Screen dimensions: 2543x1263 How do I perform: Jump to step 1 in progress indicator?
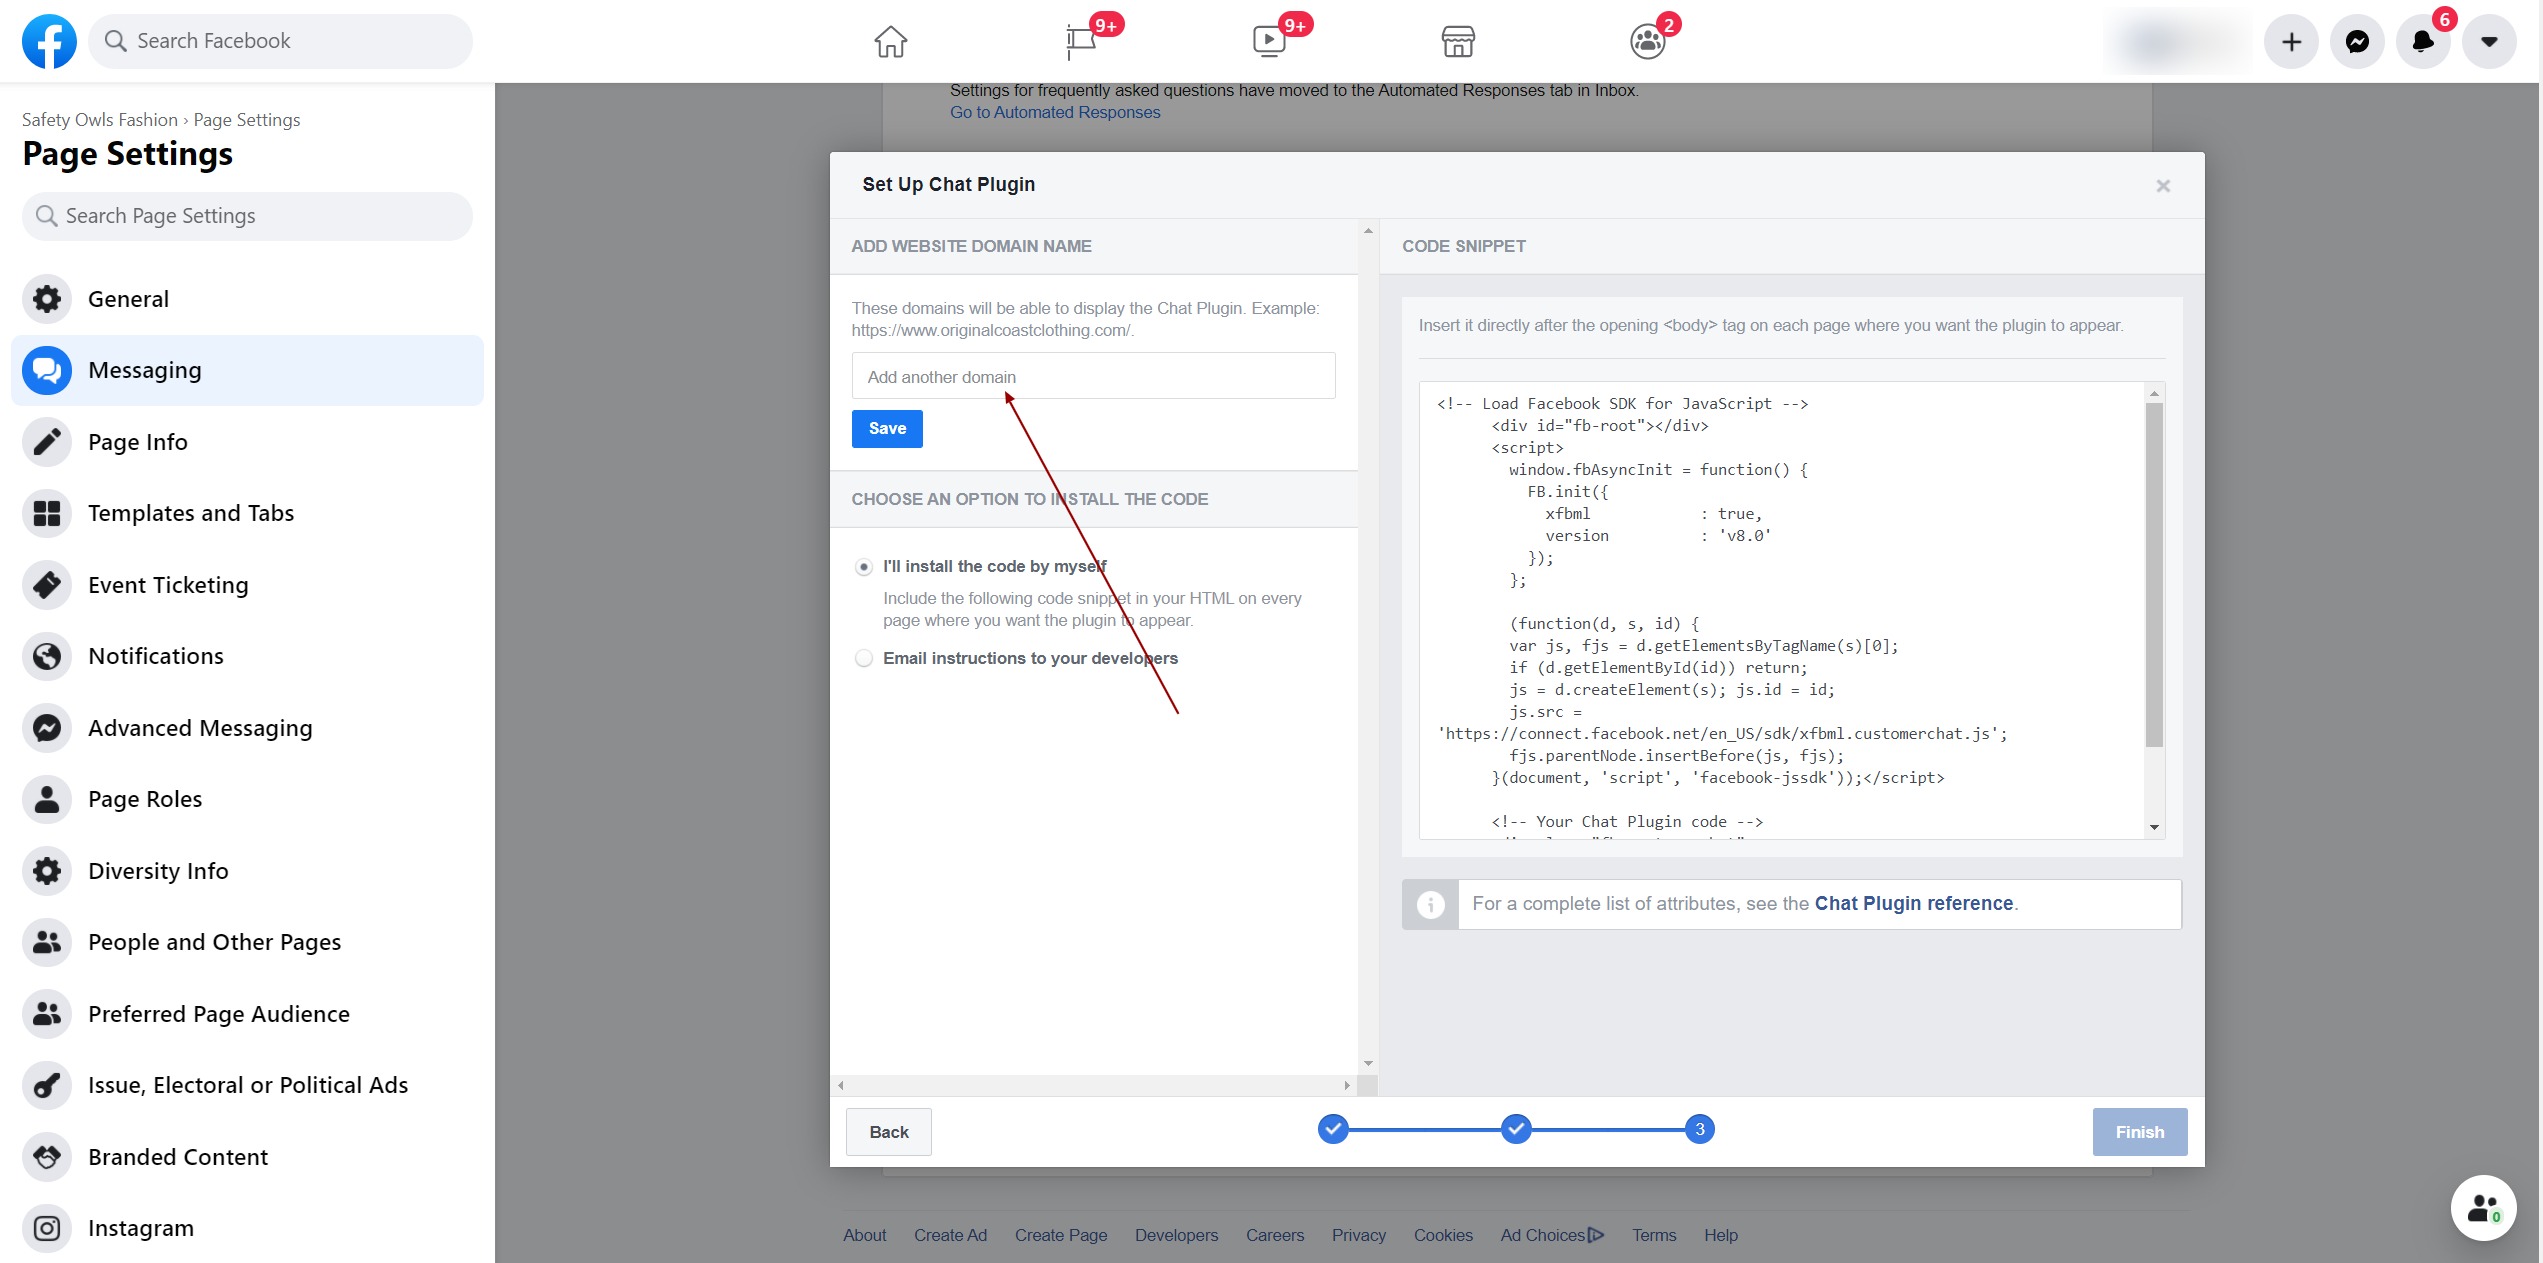[1333, 1129]
